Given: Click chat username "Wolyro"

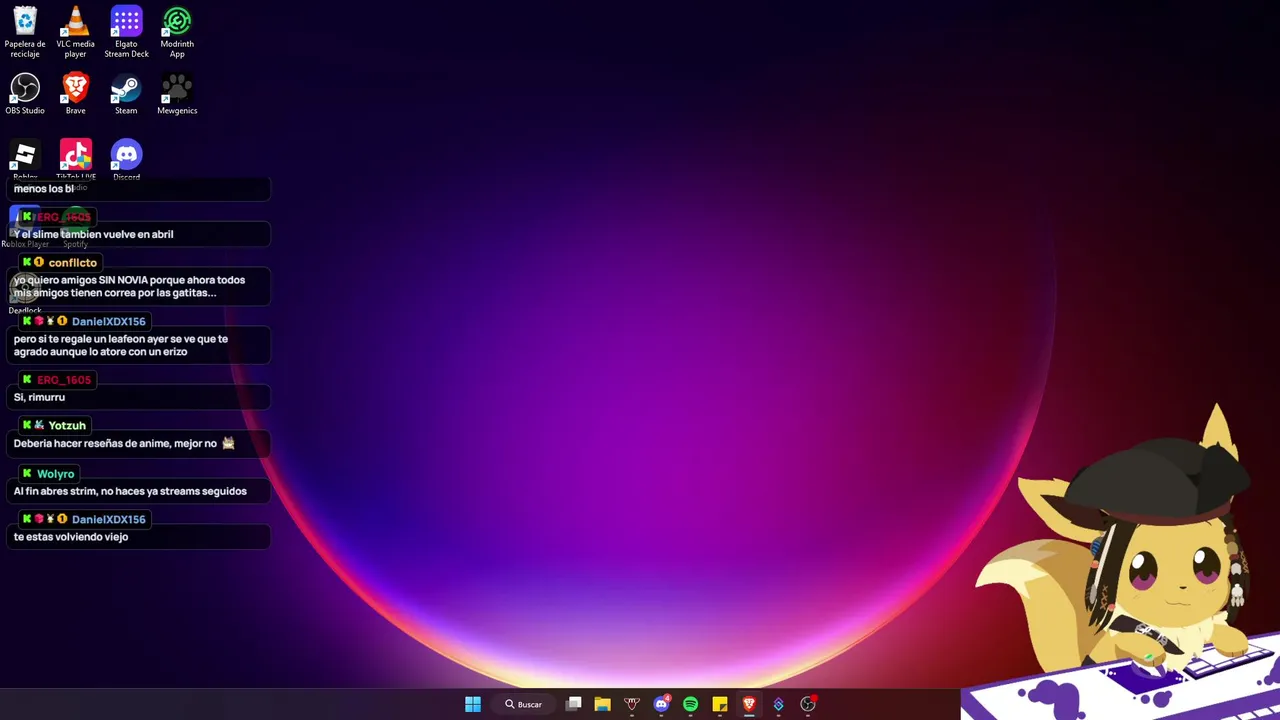Looking at the screenshot, I should (56, 474).
